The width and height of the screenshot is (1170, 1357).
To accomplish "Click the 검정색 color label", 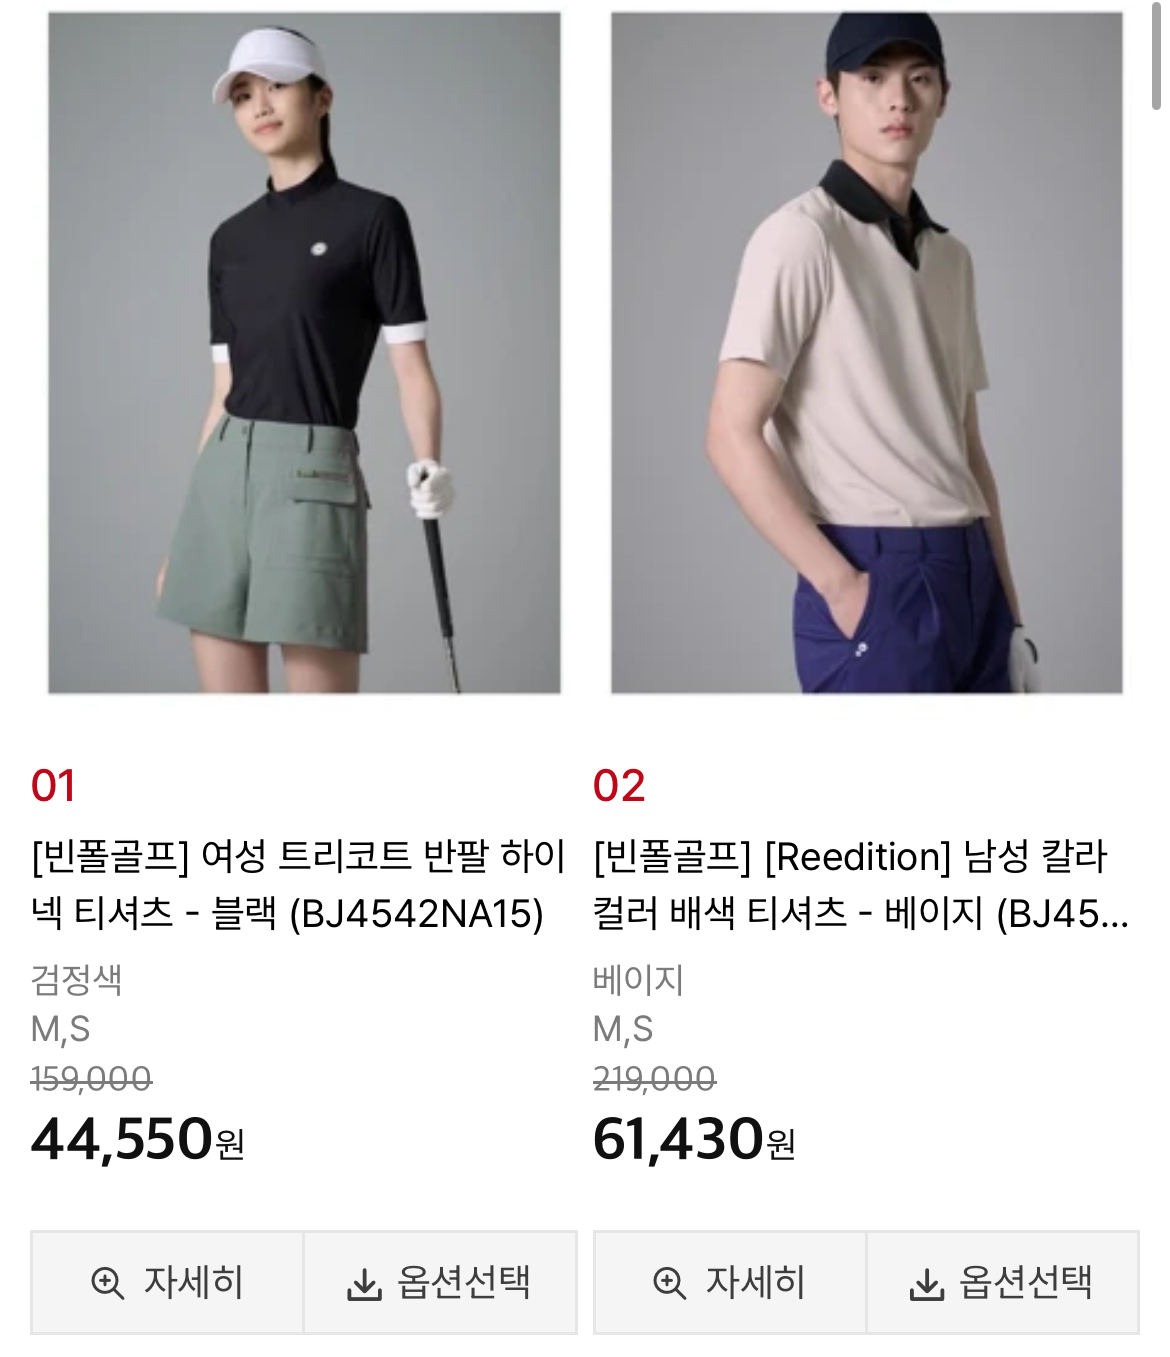I will coord(76,979).
